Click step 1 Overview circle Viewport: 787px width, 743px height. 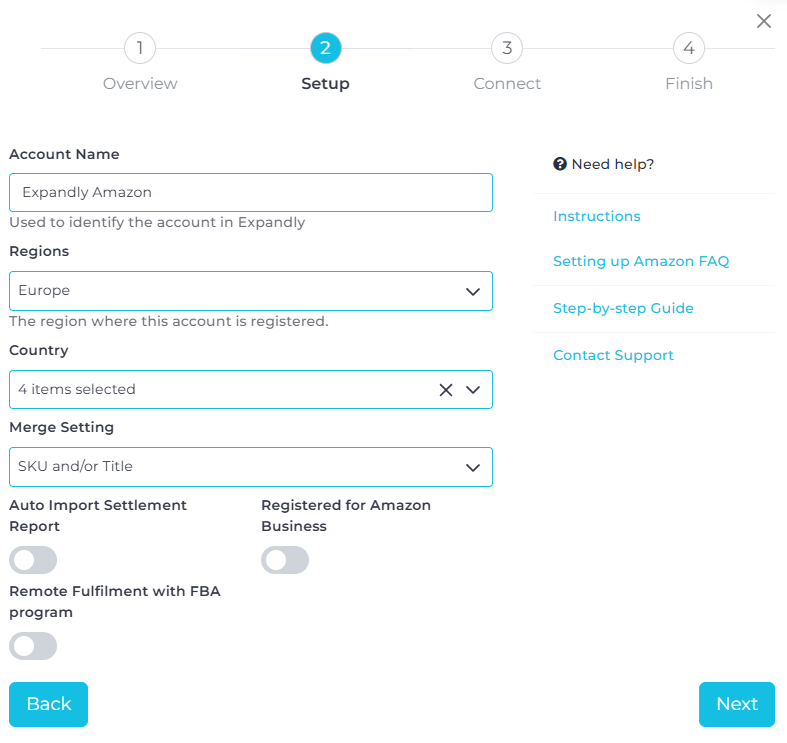pyautogui.click(x=140, y=48)
